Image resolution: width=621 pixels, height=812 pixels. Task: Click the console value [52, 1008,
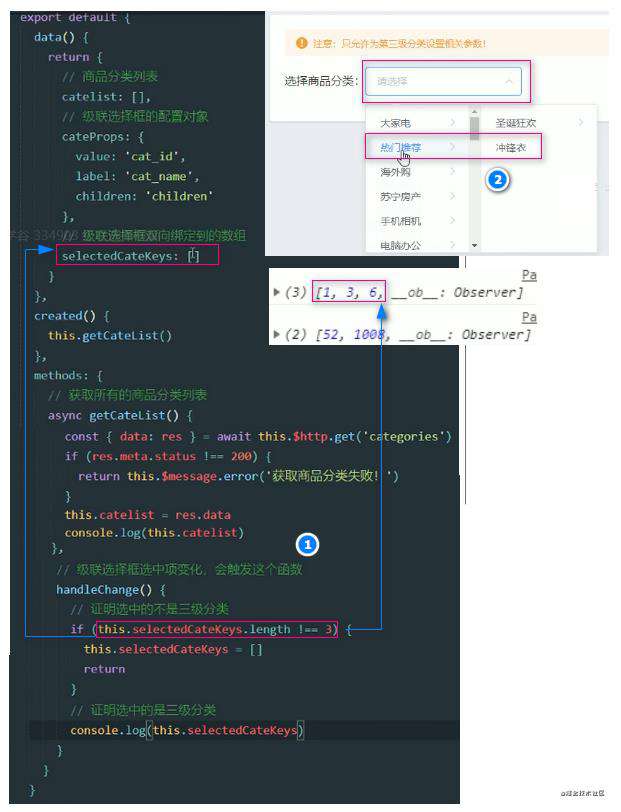coord(353,335)
